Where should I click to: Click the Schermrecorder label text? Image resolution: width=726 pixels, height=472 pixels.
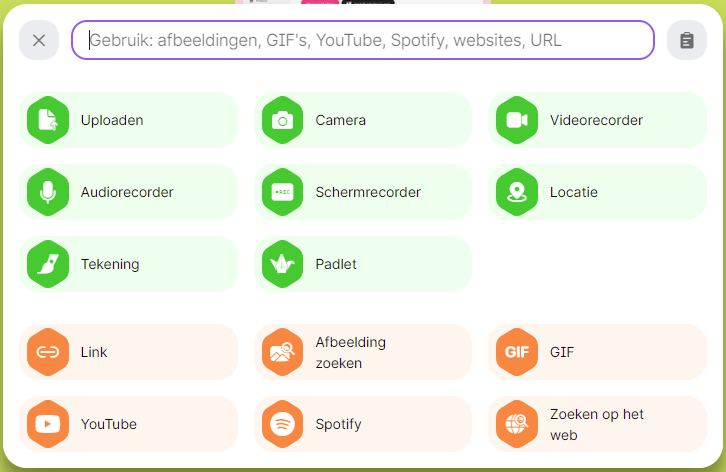click(368, 192)
